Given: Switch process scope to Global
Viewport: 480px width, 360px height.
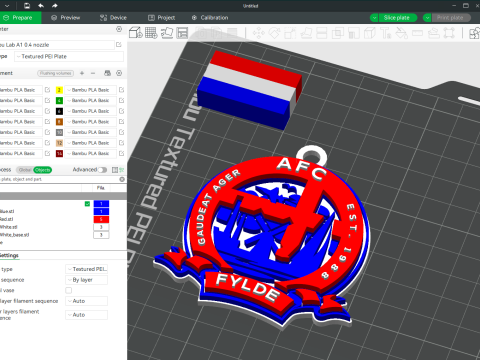Looking at the screenshot, I should tap(25, 170).
